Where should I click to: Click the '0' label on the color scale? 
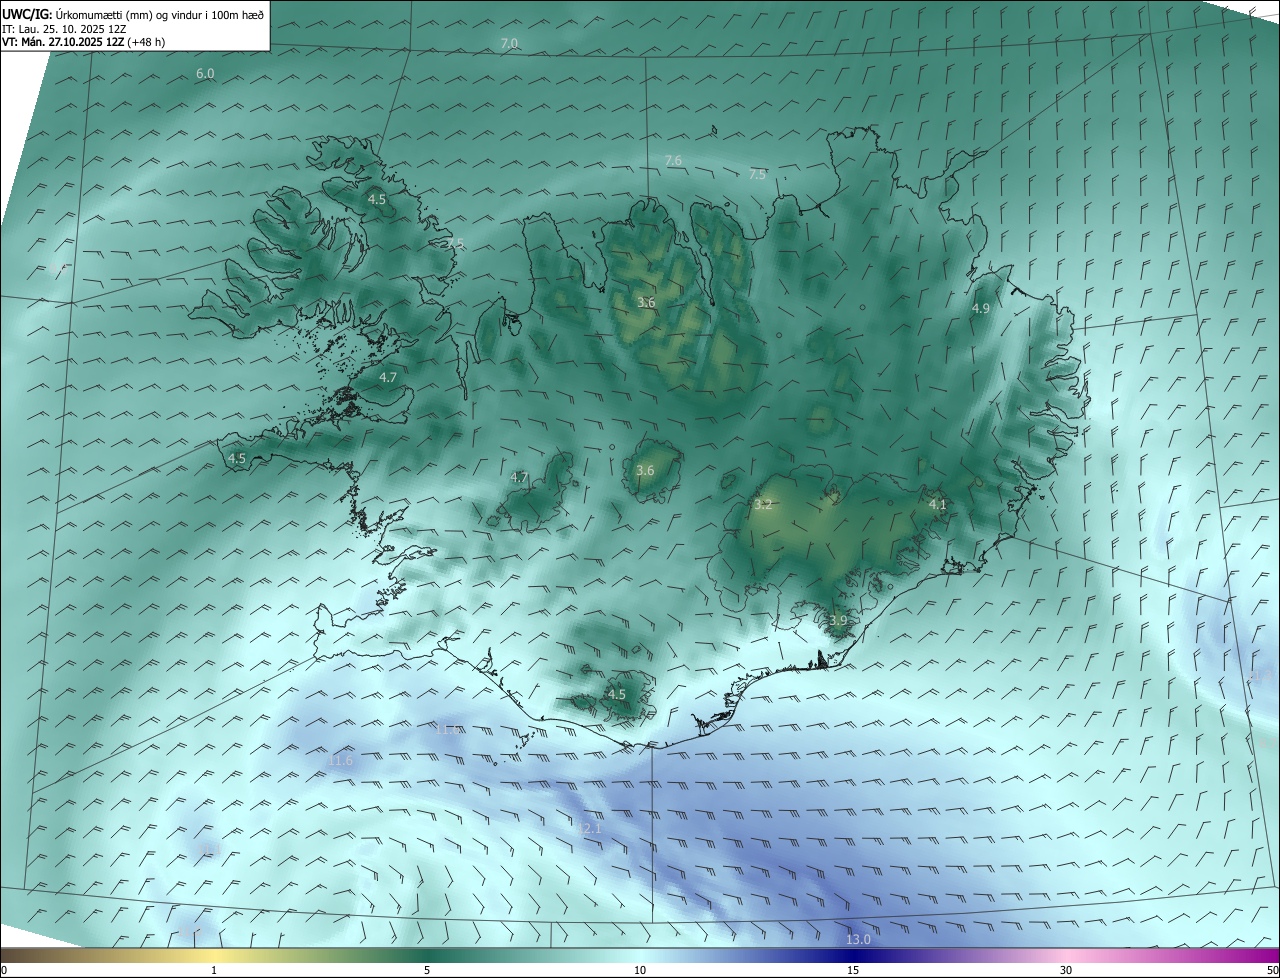(4, 970)
